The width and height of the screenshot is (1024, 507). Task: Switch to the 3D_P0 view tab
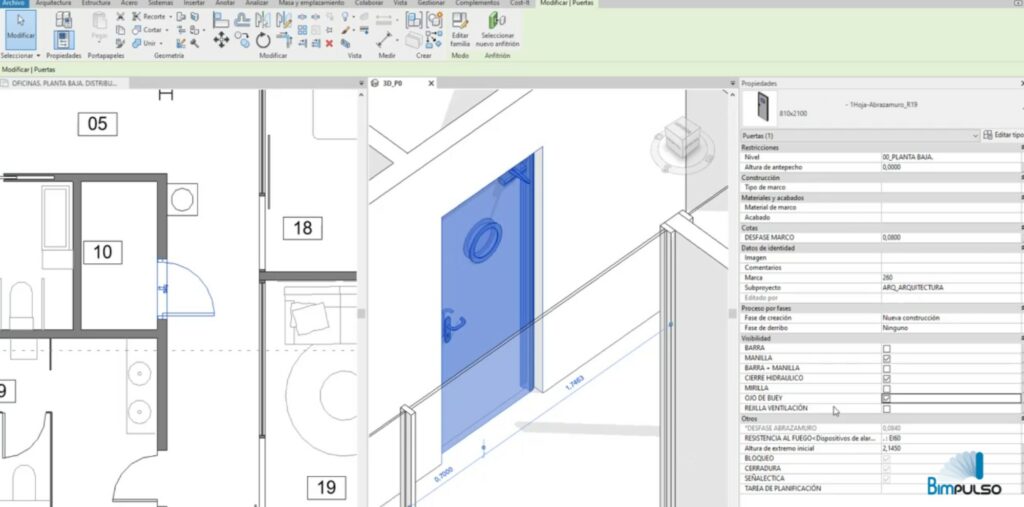390,83
